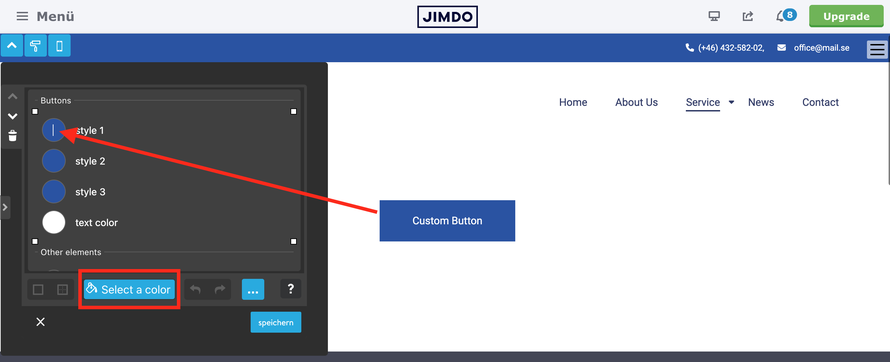Click the 'style 3' label
The image size is (890, 362).
pyautogui.click(x=90, y=192)
